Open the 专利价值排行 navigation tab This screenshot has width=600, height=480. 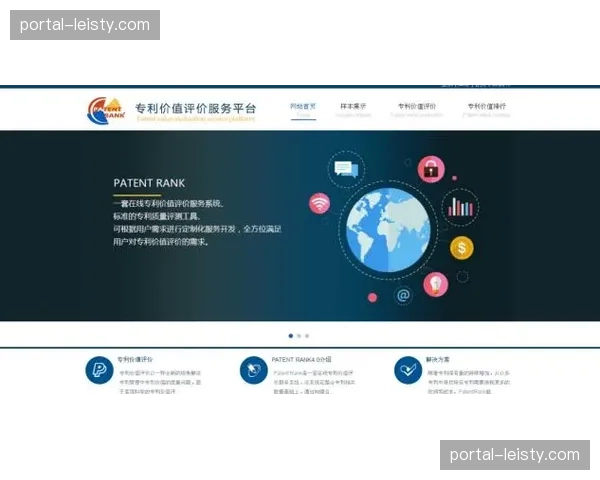486,106
